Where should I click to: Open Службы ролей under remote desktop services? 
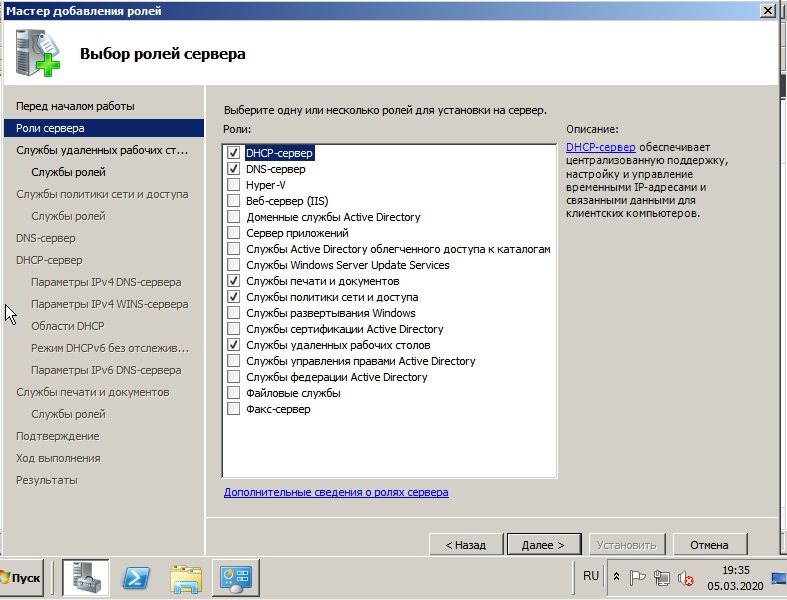tap(68, 172)
